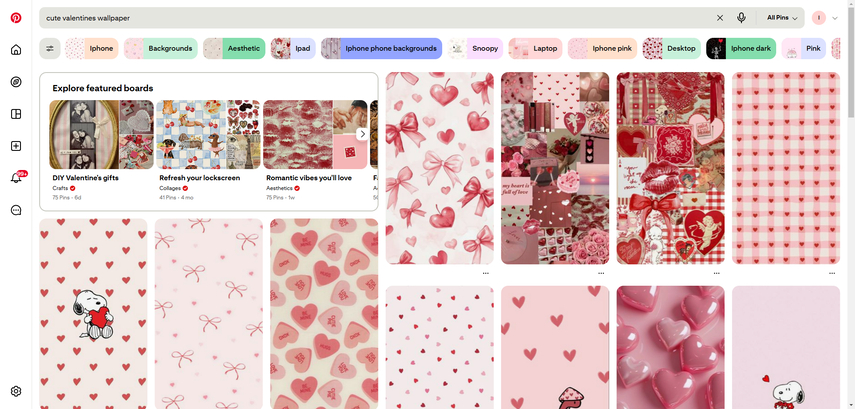Expand the All Pins dropdown
855x409 pixels.
click(782, 18)
